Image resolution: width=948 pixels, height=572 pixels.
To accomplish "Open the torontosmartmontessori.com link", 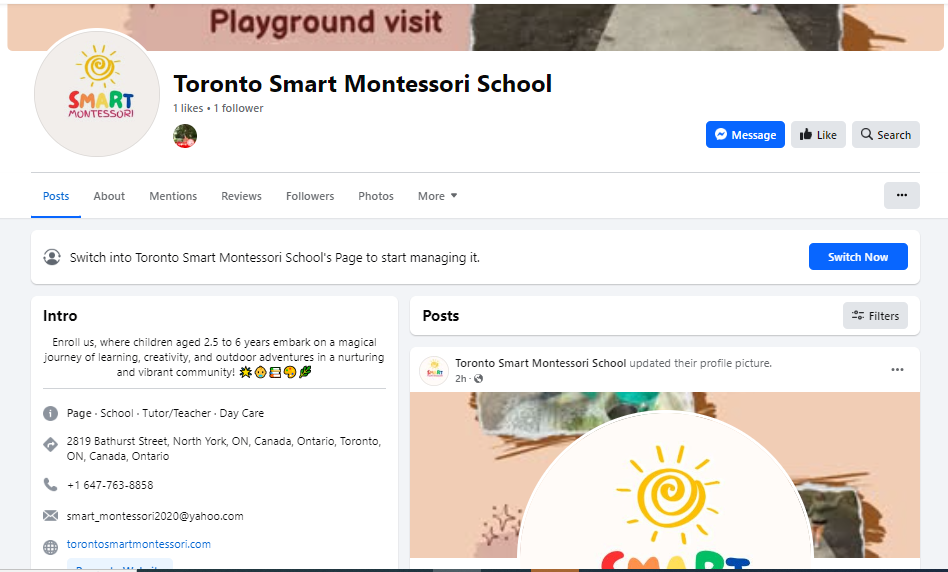I will pyautogui.click(x=138, y=544).
